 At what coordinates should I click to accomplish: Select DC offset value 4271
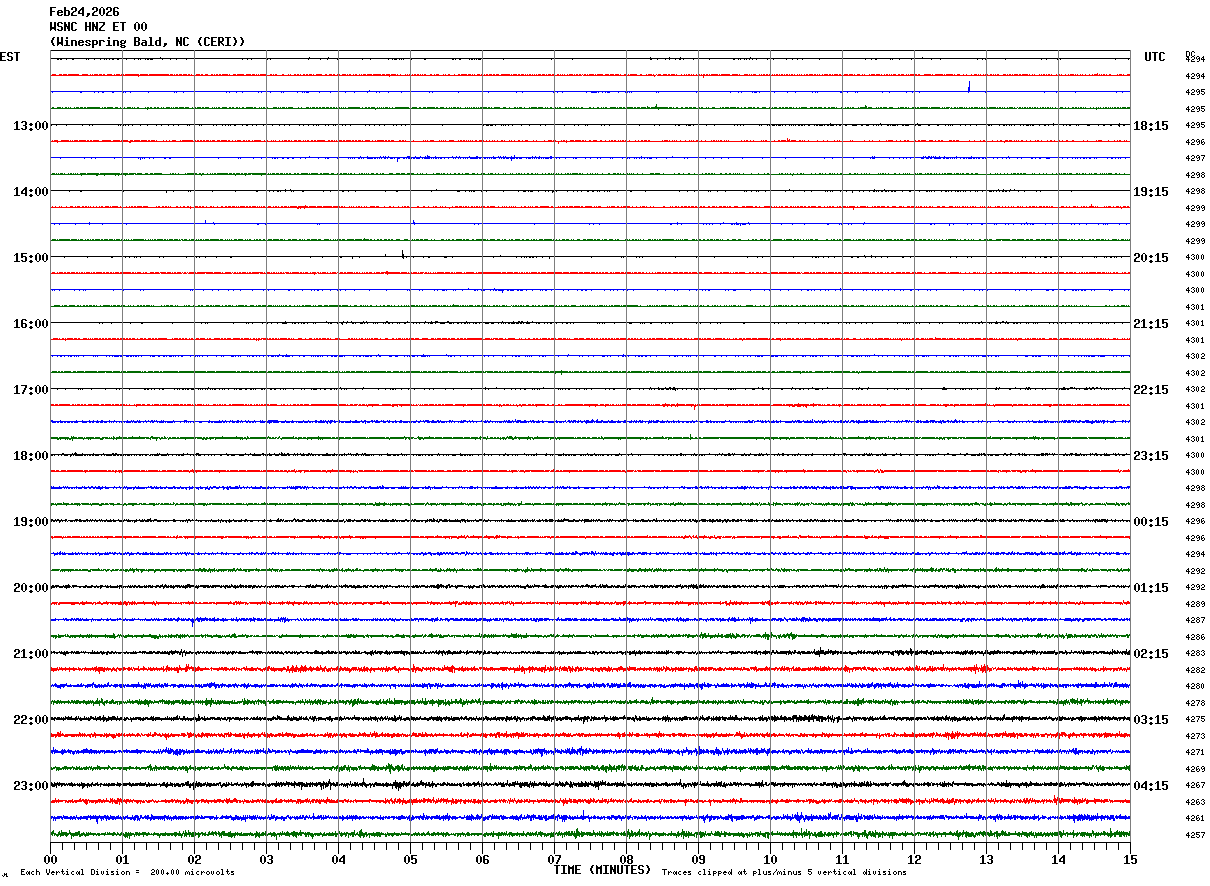[1195, 753]
